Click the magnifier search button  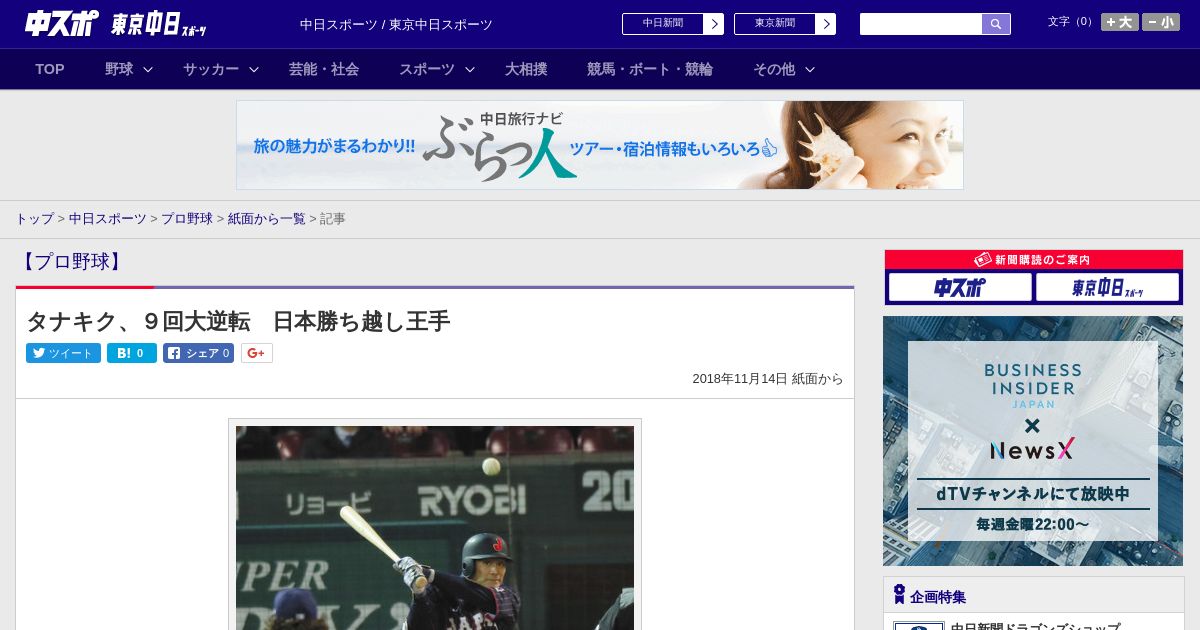(x=996, y=24)
